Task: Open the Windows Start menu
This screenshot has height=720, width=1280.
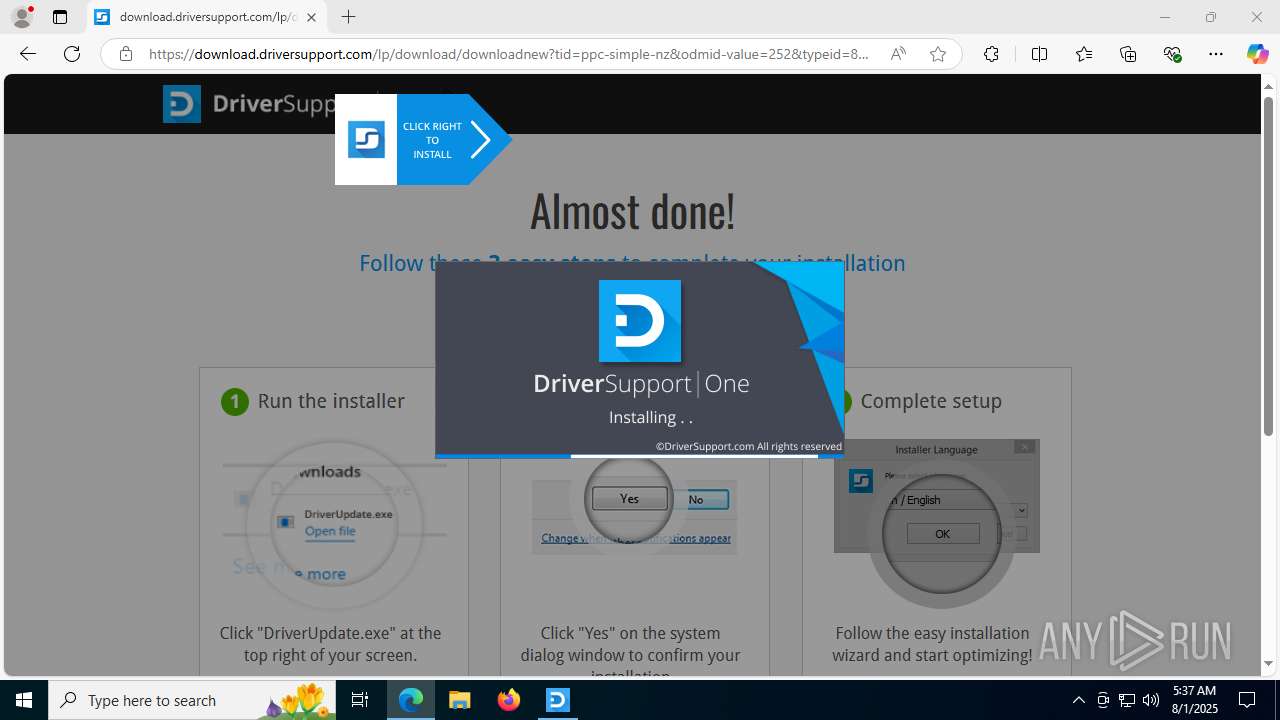Action: [x=24, y=700]
